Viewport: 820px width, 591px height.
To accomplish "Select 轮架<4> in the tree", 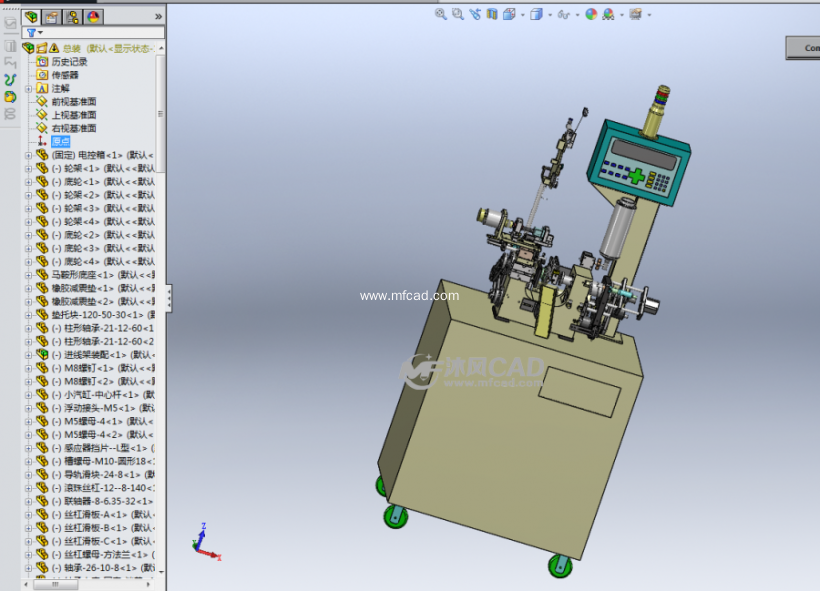I will 103,221.
